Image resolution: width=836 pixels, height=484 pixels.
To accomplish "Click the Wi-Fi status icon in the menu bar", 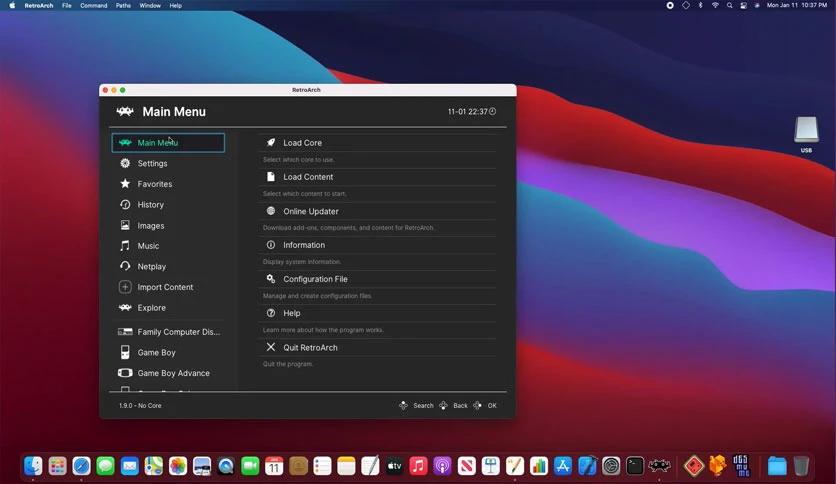I will [715, 5].
